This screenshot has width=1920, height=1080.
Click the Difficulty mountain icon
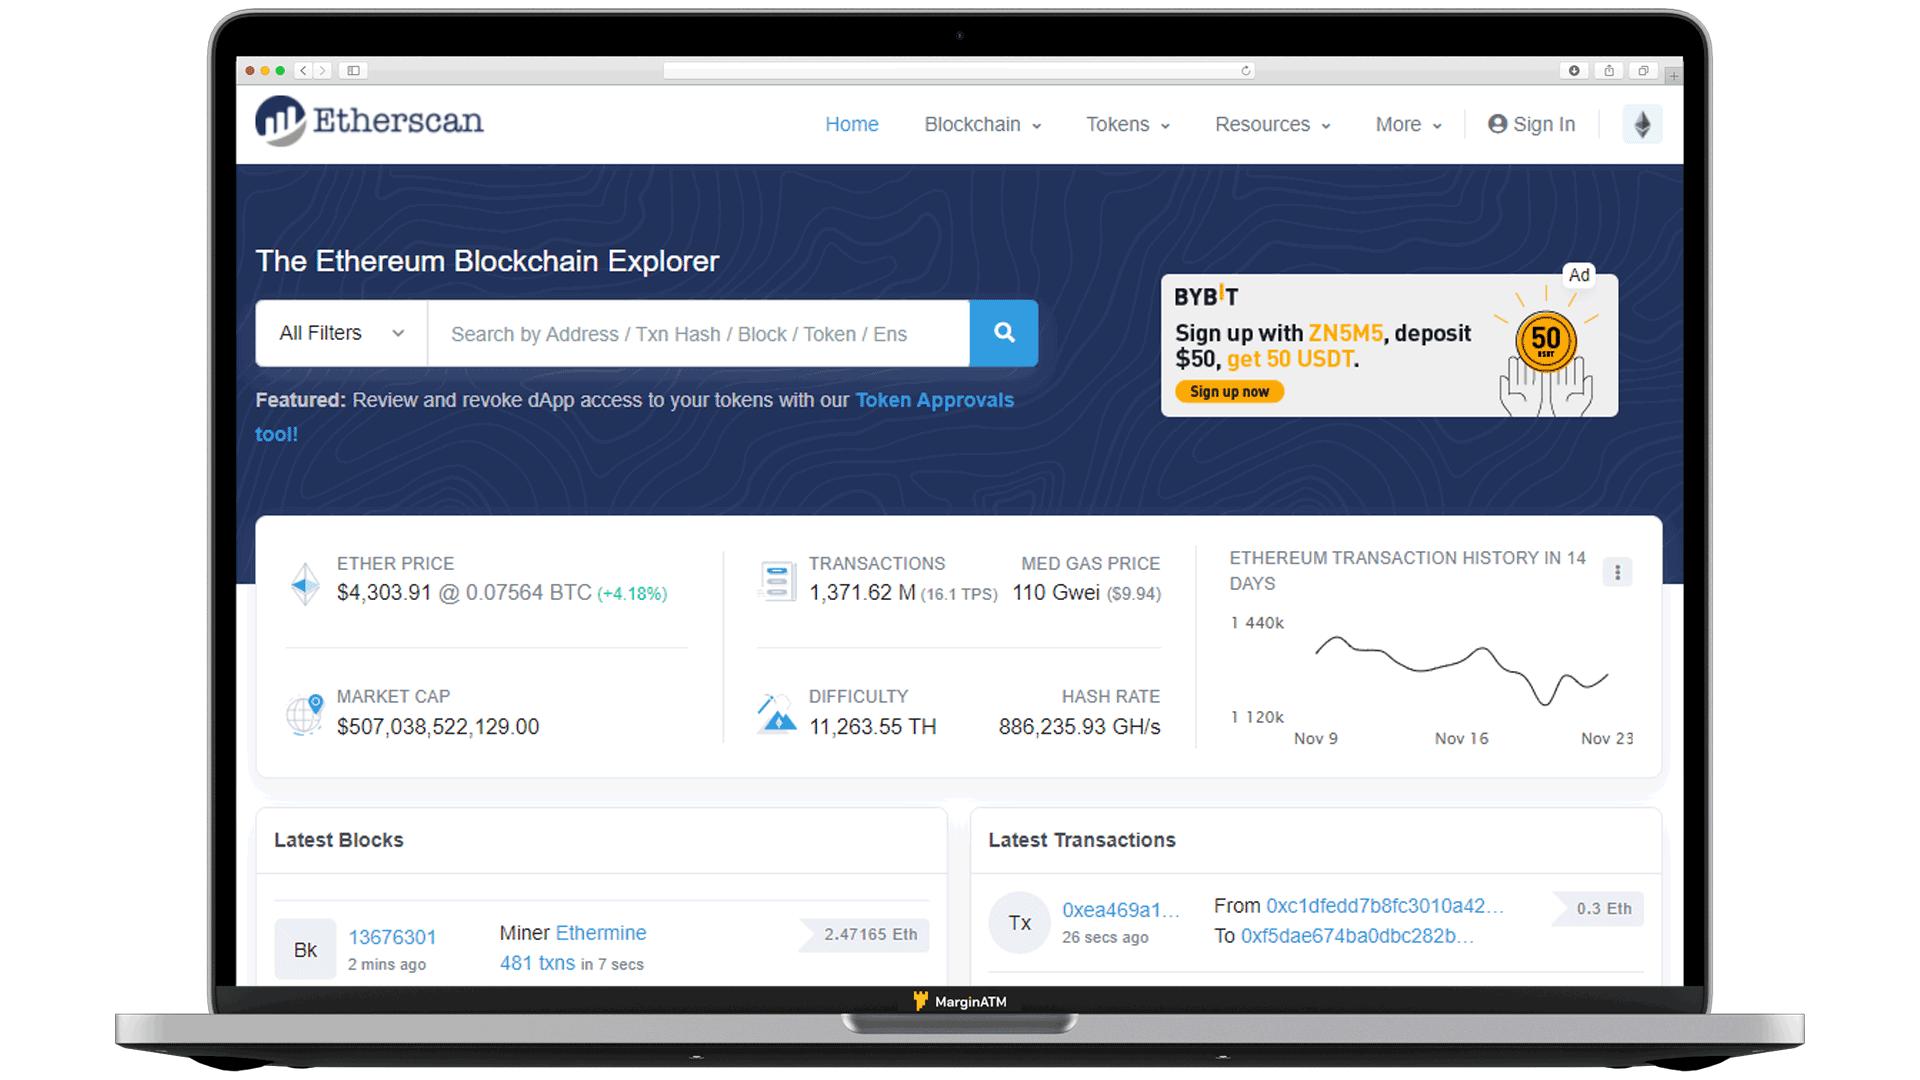(777, 714)
